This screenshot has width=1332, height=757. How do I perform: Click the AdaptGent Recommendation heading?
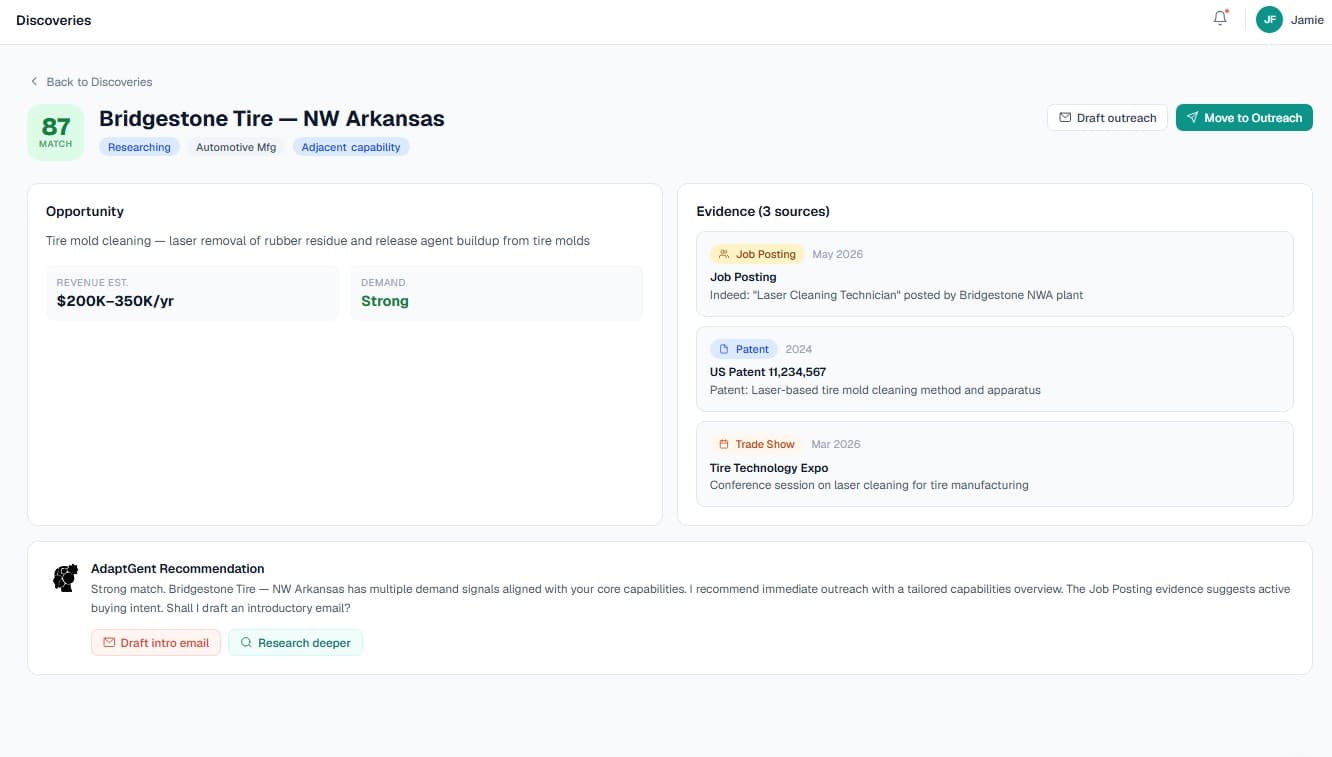[178, 568]
